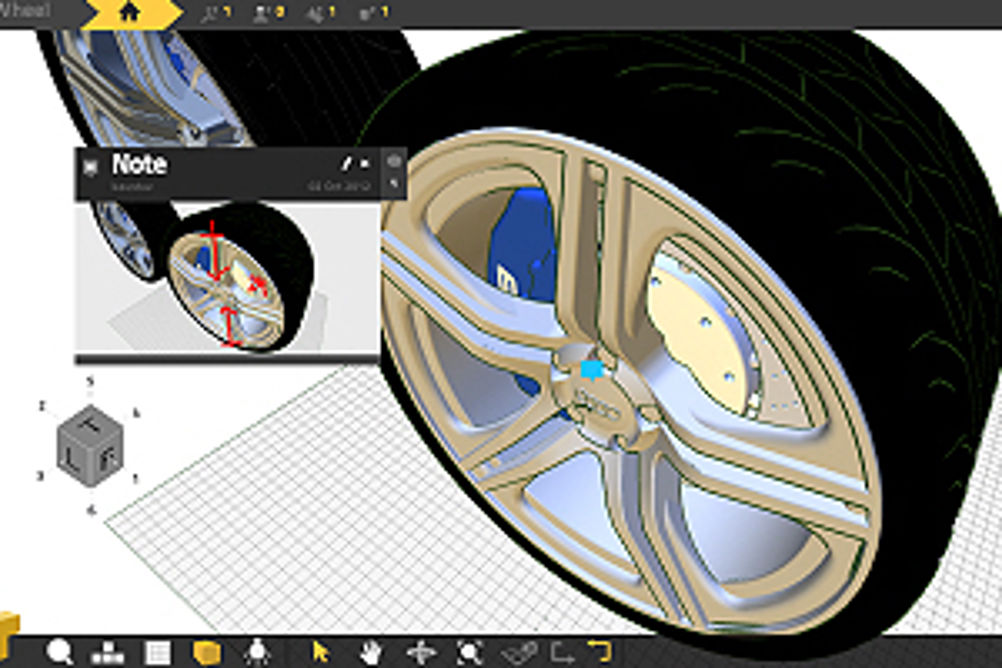The width and height of the screenshot is (1002, 668).
Task: Go to the yellow Home view button
Action: [x=130, y=12]
